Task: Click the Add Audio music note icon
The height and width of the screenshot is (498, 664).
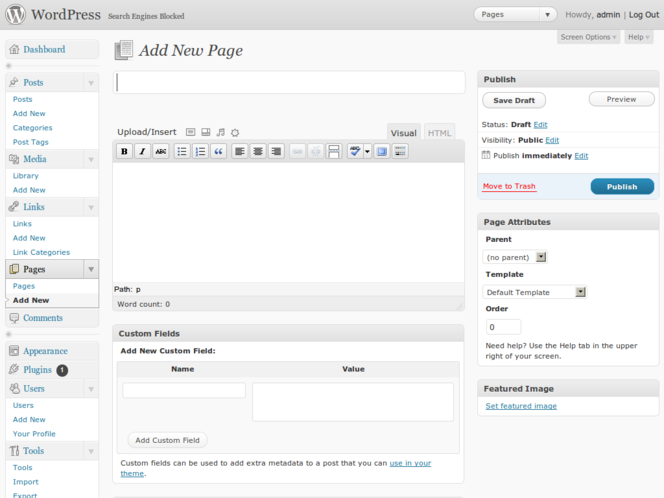Action: (220, 132)
